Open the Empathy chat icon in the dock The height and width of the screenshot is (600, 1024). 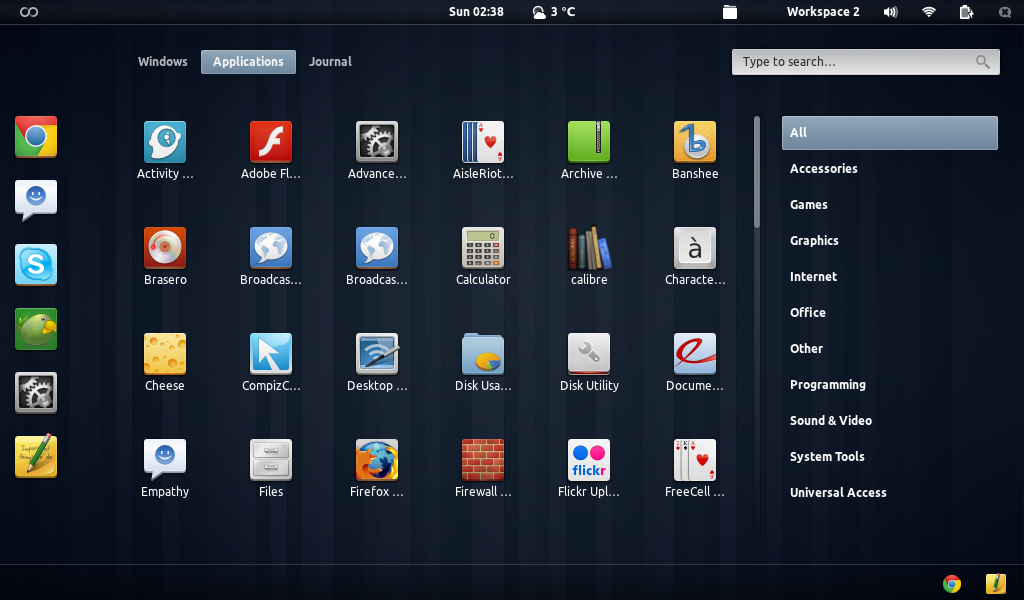point(36,200)
